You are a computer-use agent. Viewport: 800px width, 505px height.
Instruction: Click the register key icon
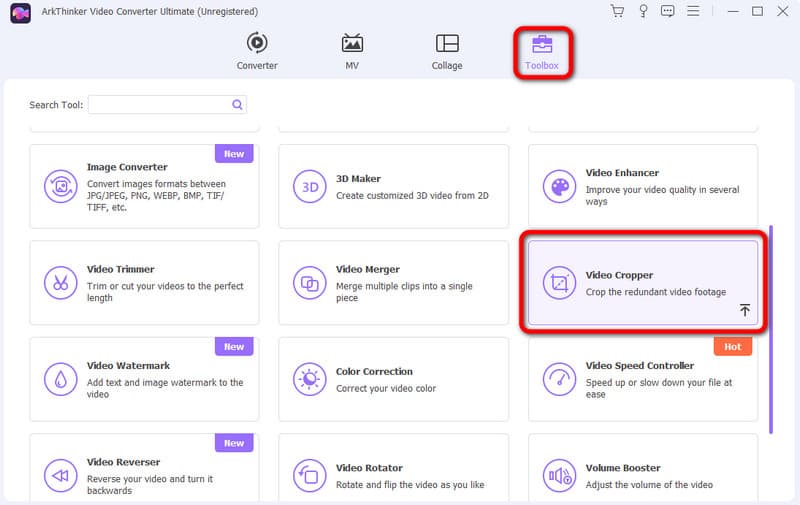[643, 11]
